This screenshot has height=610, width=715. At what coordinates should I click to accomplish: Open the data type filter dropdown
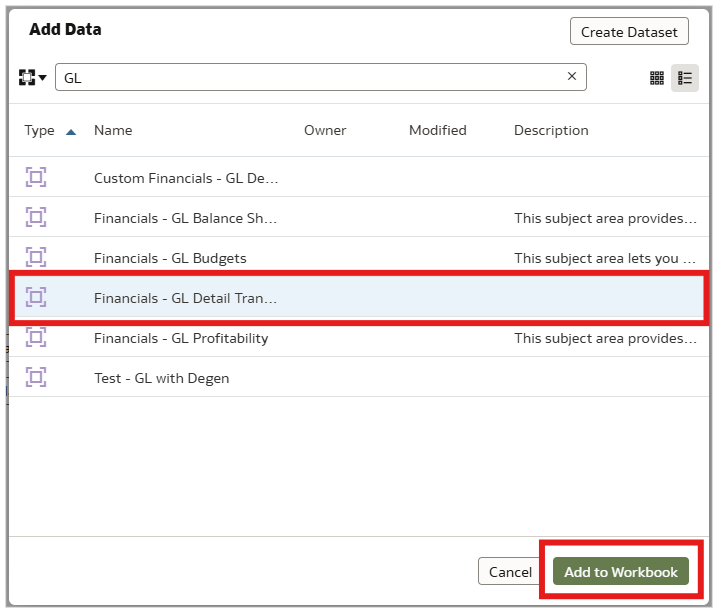[x=32, y=77]
